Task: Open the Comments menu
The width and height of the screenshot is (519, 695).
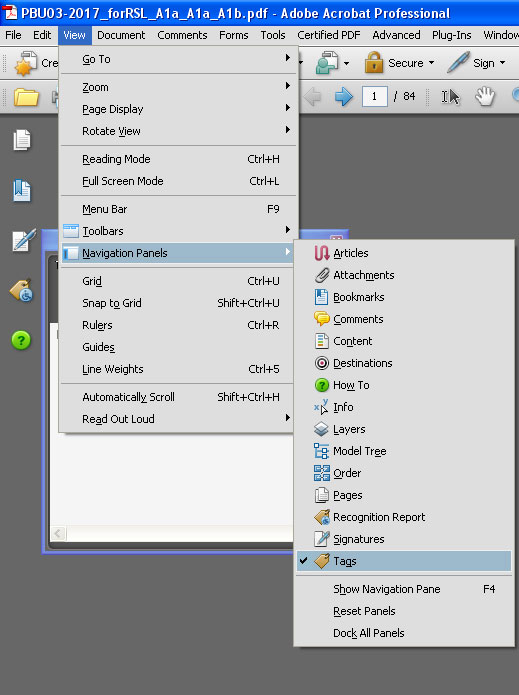Action: (x=182, y=35)
